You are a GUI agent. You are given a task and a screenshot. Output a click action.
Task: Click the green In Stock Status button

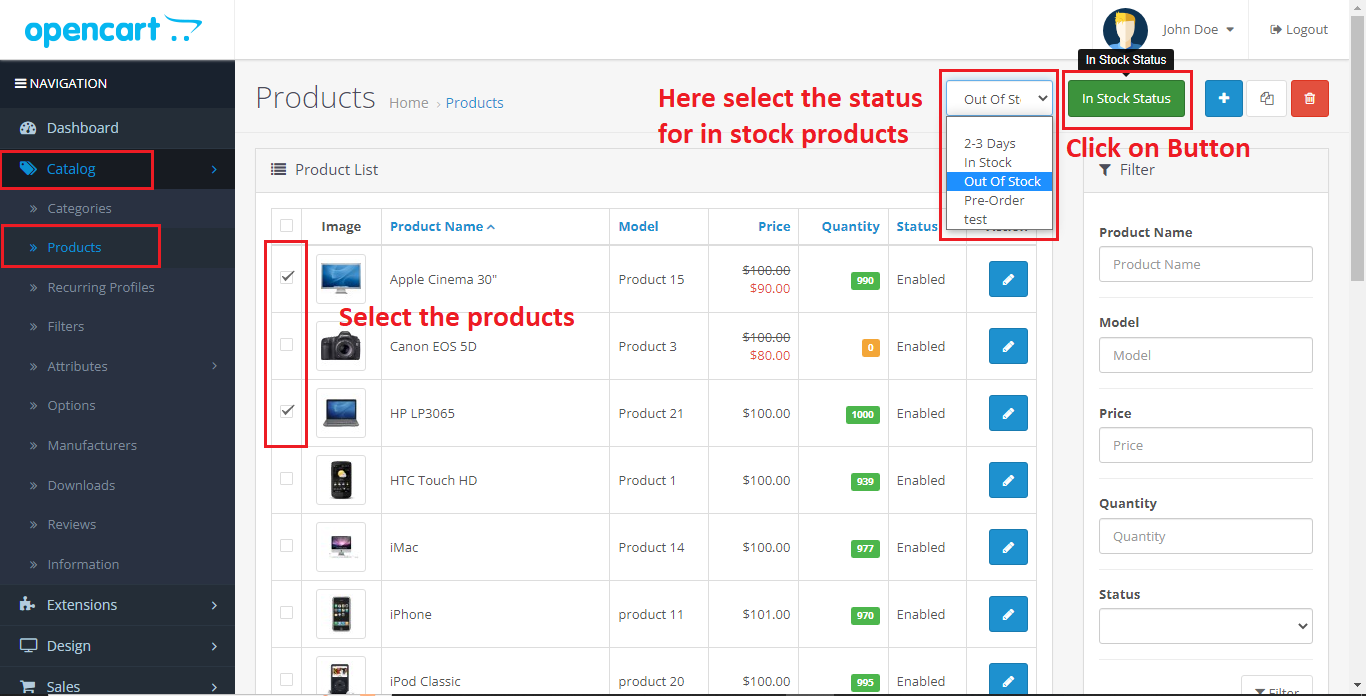point(1126,98)
